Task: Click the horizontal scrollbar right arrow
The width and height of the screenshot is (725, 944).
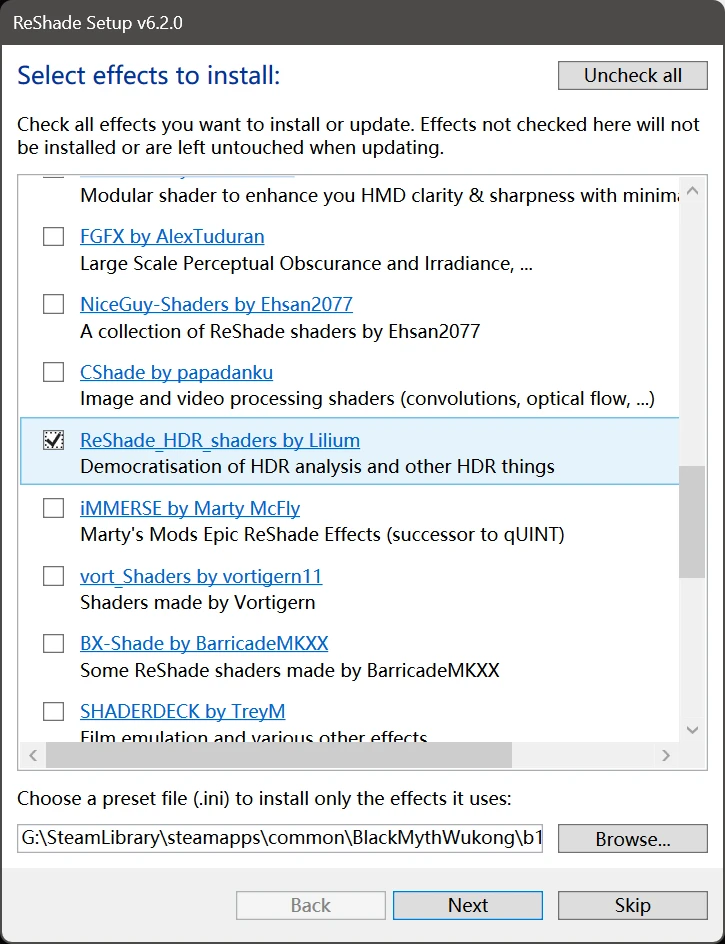Action: 668,756
